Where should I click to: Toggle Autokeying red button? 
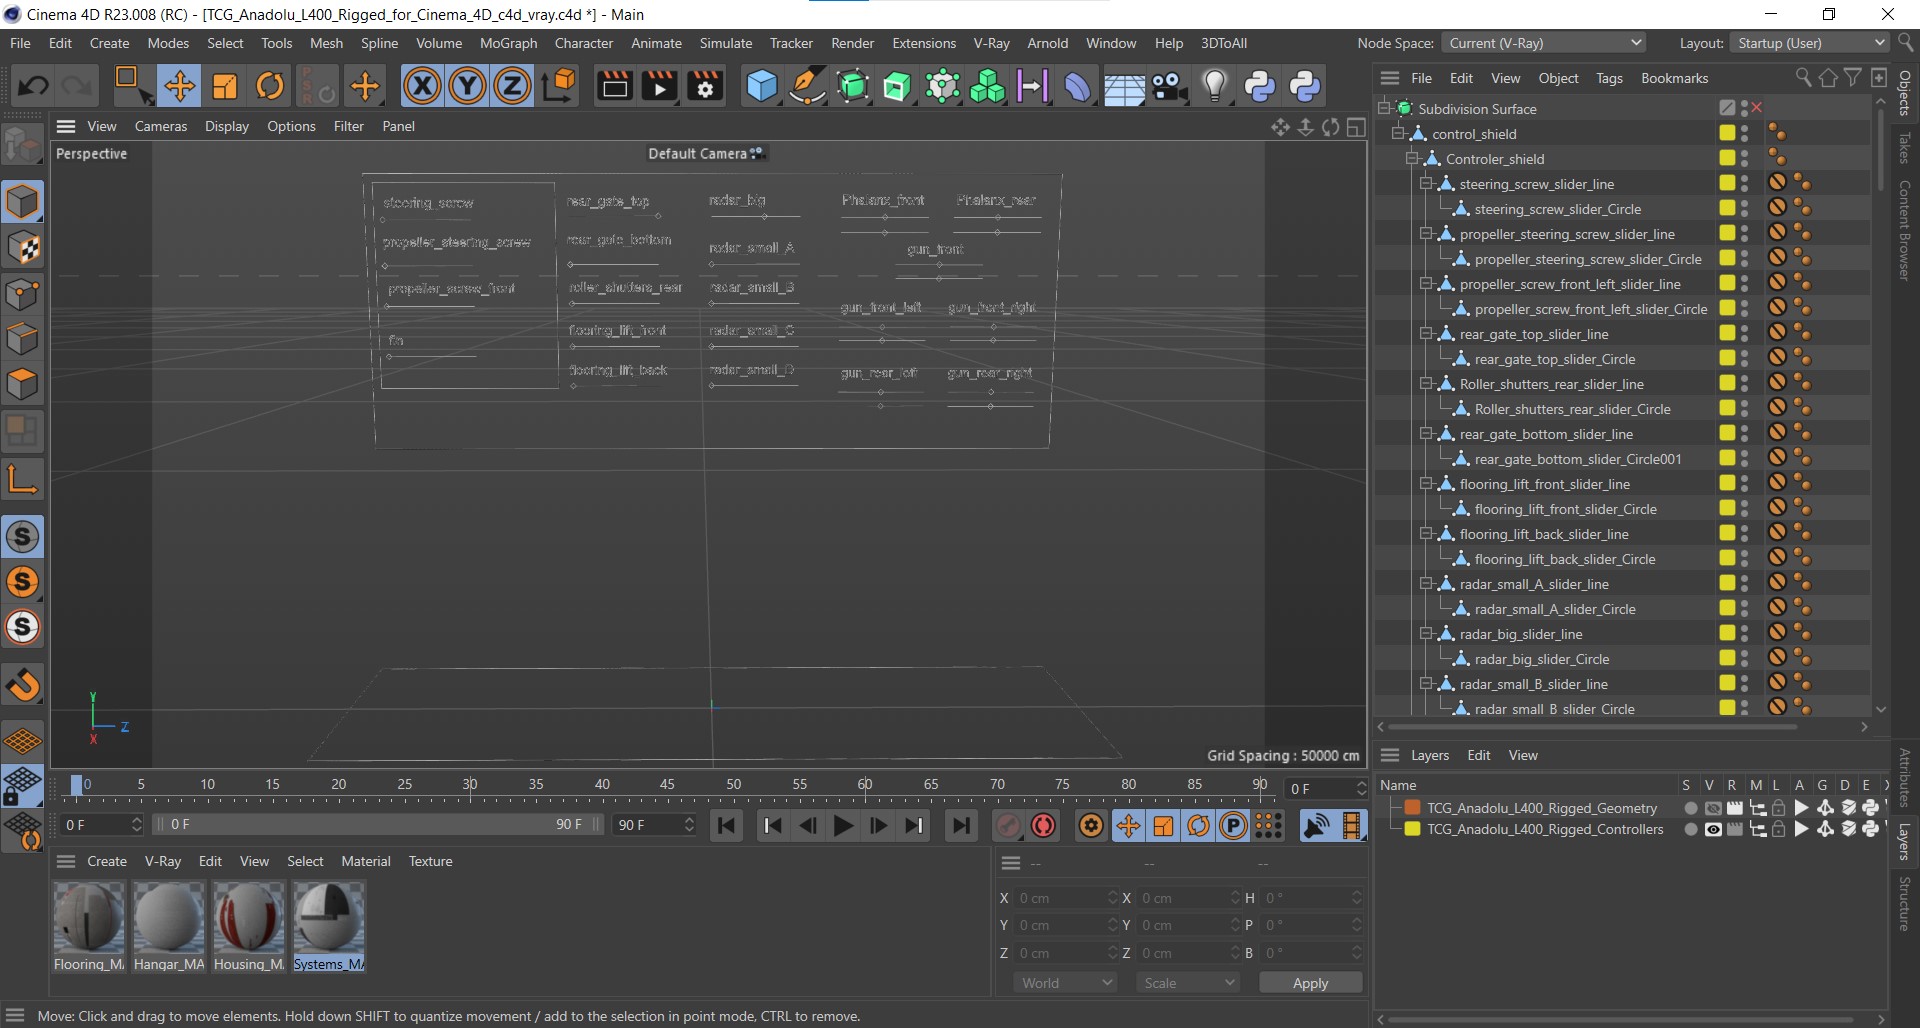coord(1044,825)
